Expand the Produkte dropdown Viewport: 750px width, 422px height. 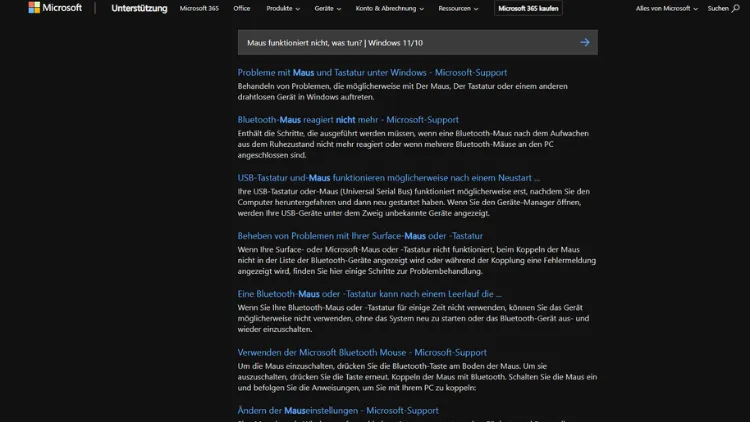coord(283,8)
